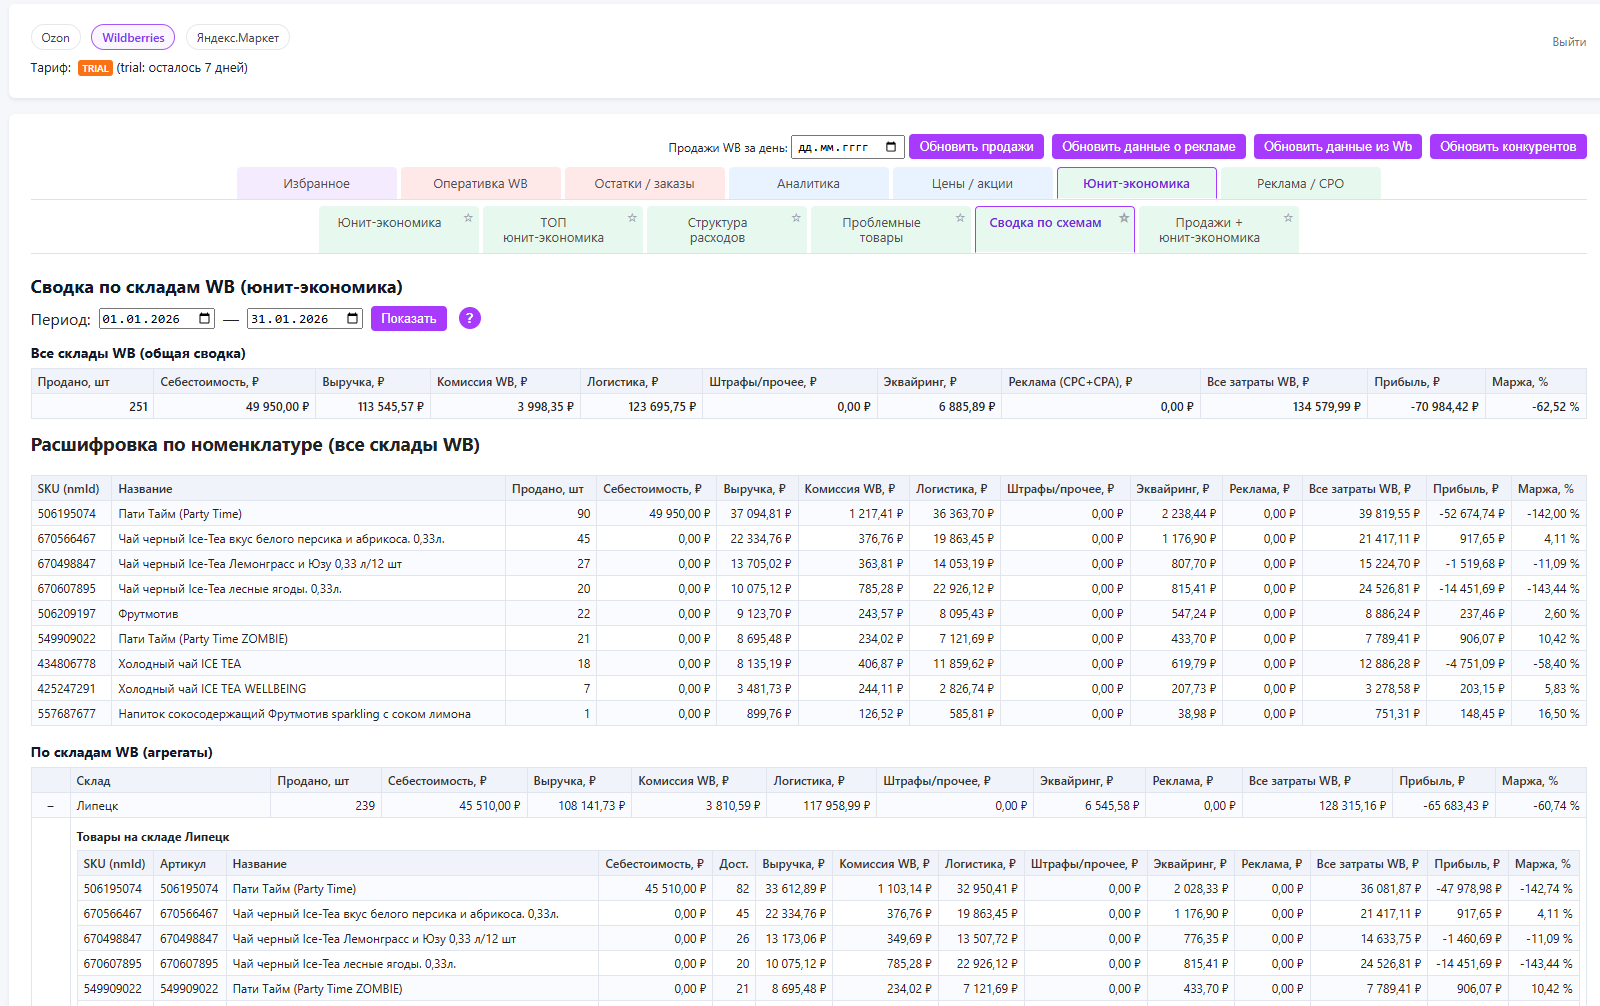This screenshot has width=1600, height=1006.
Task: Open the Структура расходов sub-tab
Action: pyautogui.click(x=718, y=230)
